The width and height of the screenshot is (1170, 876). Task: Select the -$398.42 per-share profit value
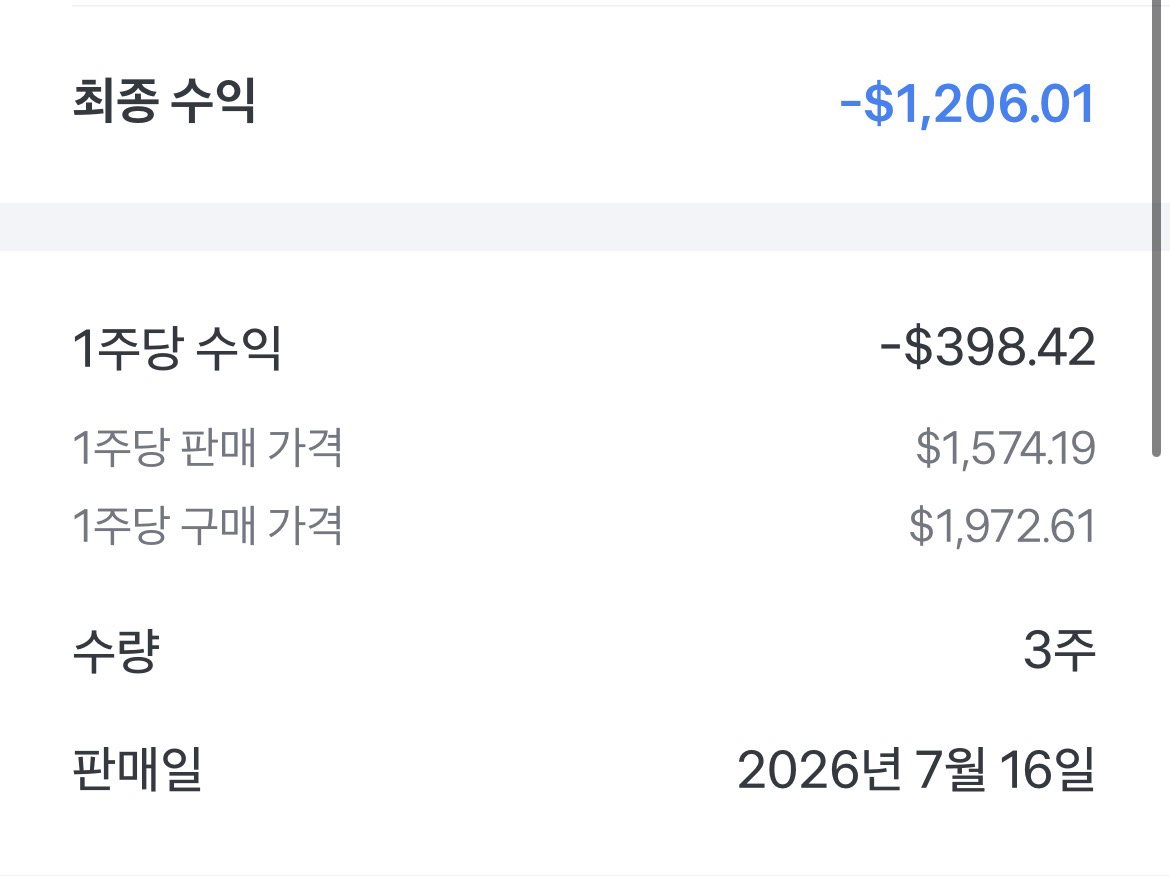click(987, 347)
